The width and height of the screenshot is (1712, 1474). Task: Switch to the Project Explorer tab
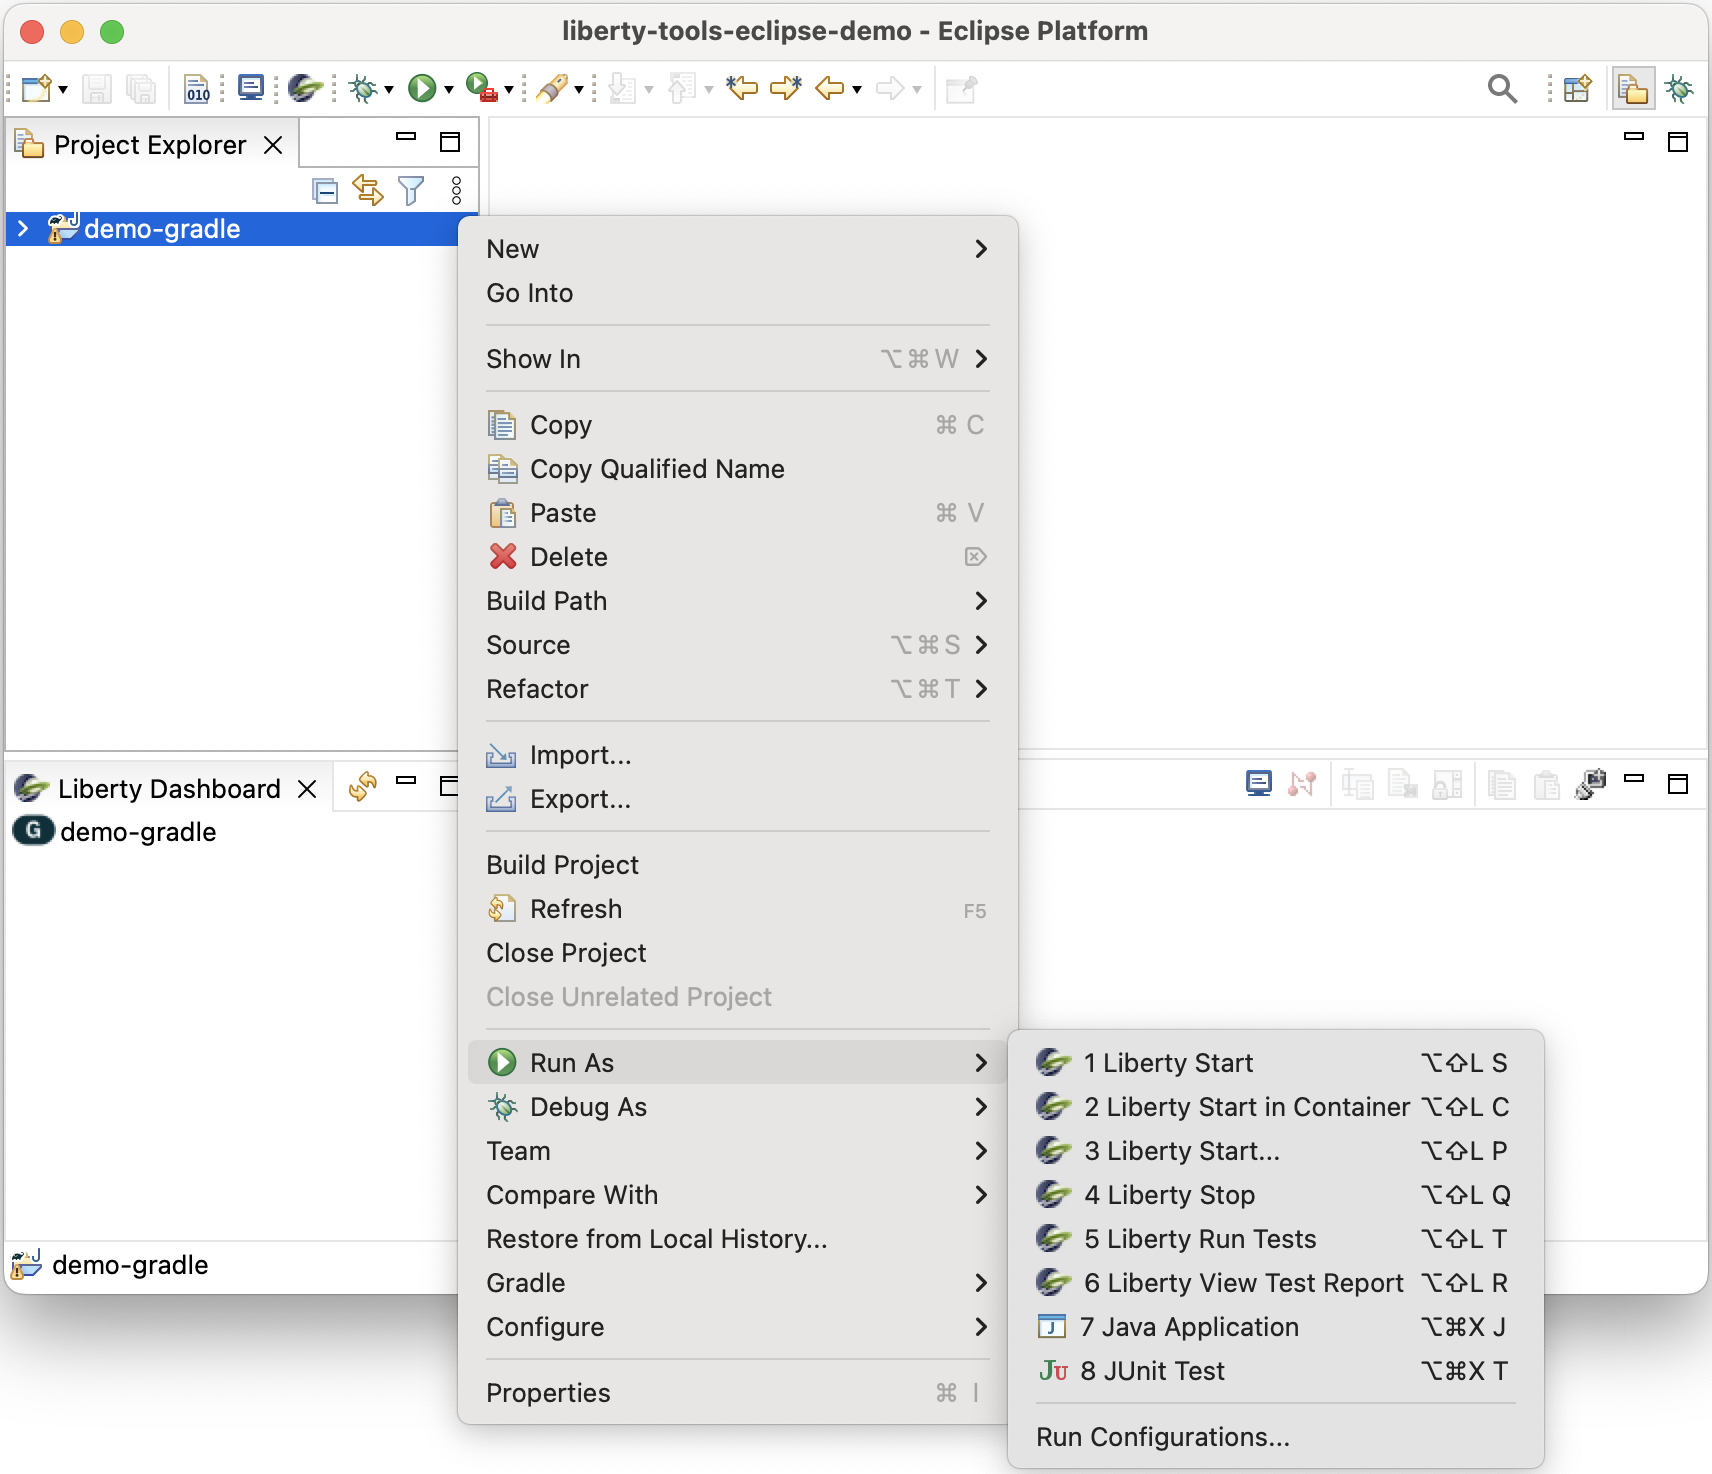150,145
